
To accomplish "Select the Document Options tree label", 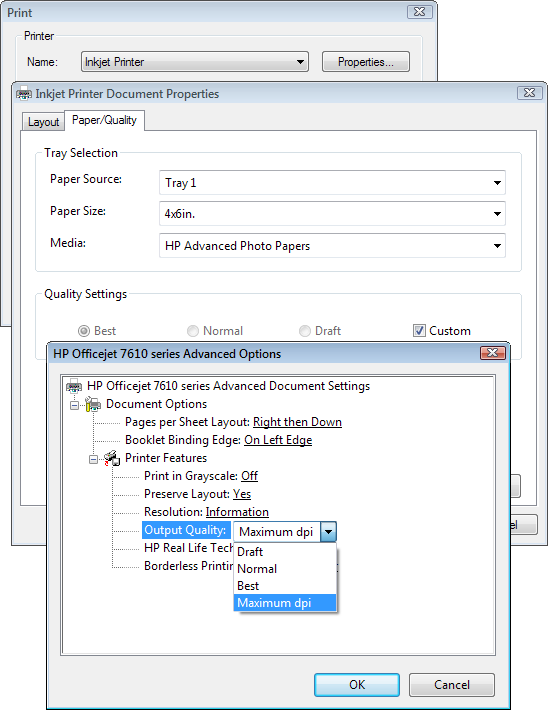I will click(x=156, y=404).
